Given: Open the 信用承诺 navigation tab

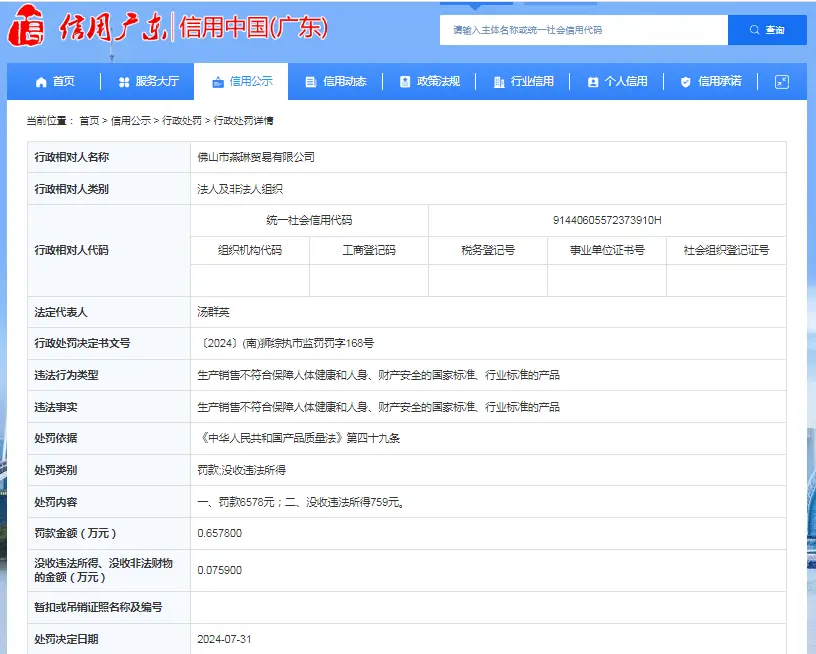Looking at the screenshot, I should (711, 81).
